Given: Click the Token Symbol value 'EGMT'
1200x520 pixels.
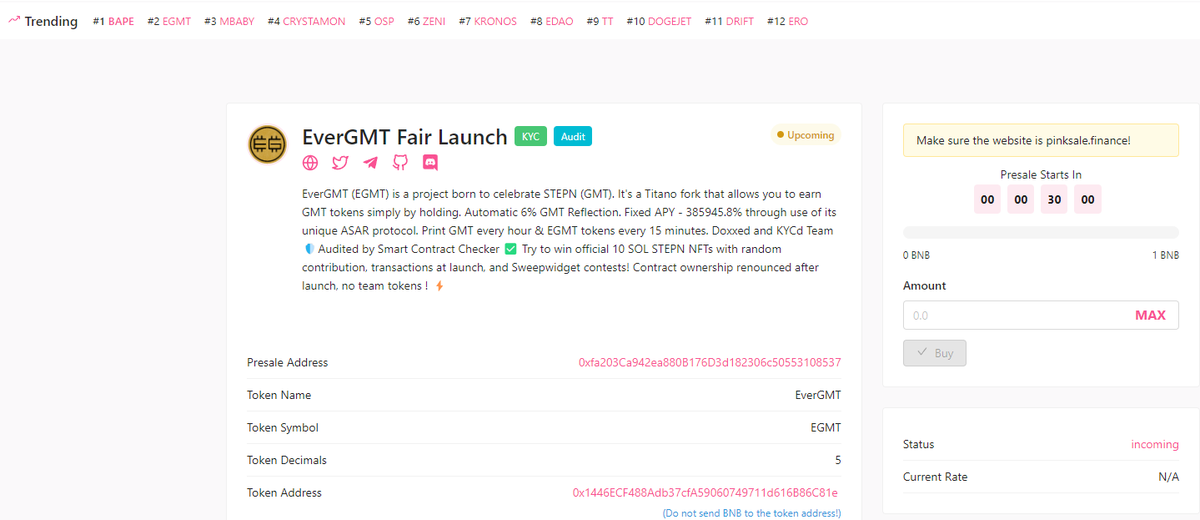Looking at the screenshot, I should click(x=826, y=427).
